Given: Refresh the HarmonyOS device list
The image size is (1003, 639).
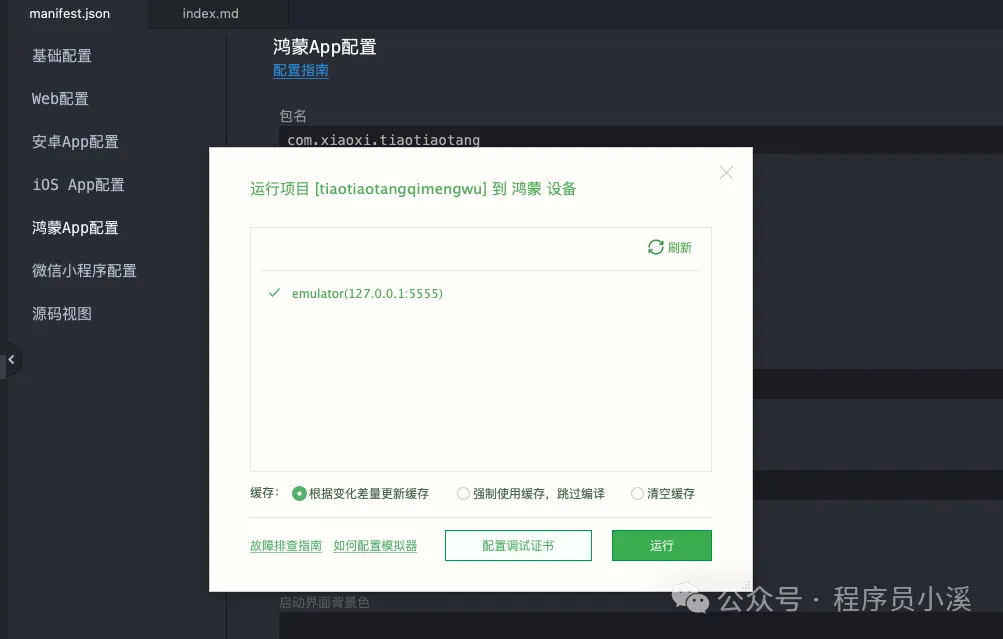Looking at the screenshot, I should (670, 247).
